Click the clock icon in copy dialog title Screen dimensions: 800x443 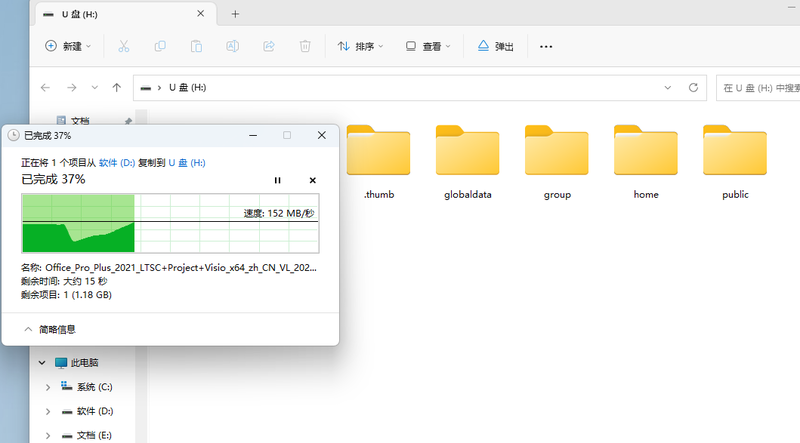[14, 135]
